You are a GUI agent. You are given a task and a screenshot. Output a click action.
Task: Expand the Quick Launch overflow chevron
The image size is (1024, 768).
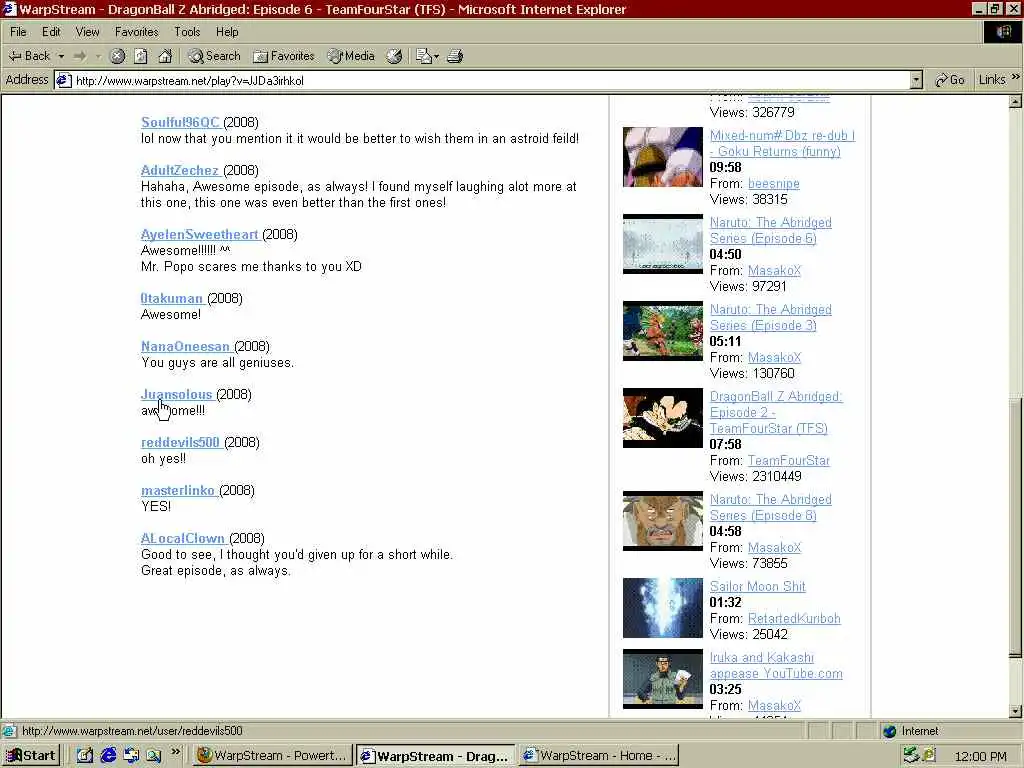[175, 752]
